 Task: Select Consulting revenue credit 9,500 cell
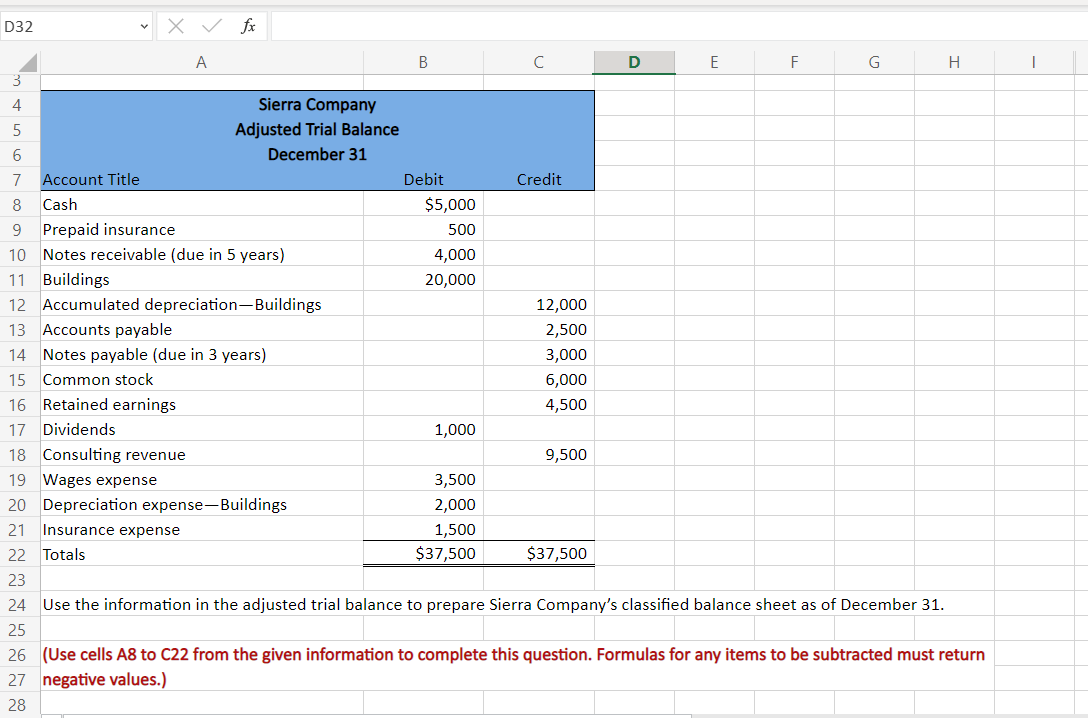point(539,454)
